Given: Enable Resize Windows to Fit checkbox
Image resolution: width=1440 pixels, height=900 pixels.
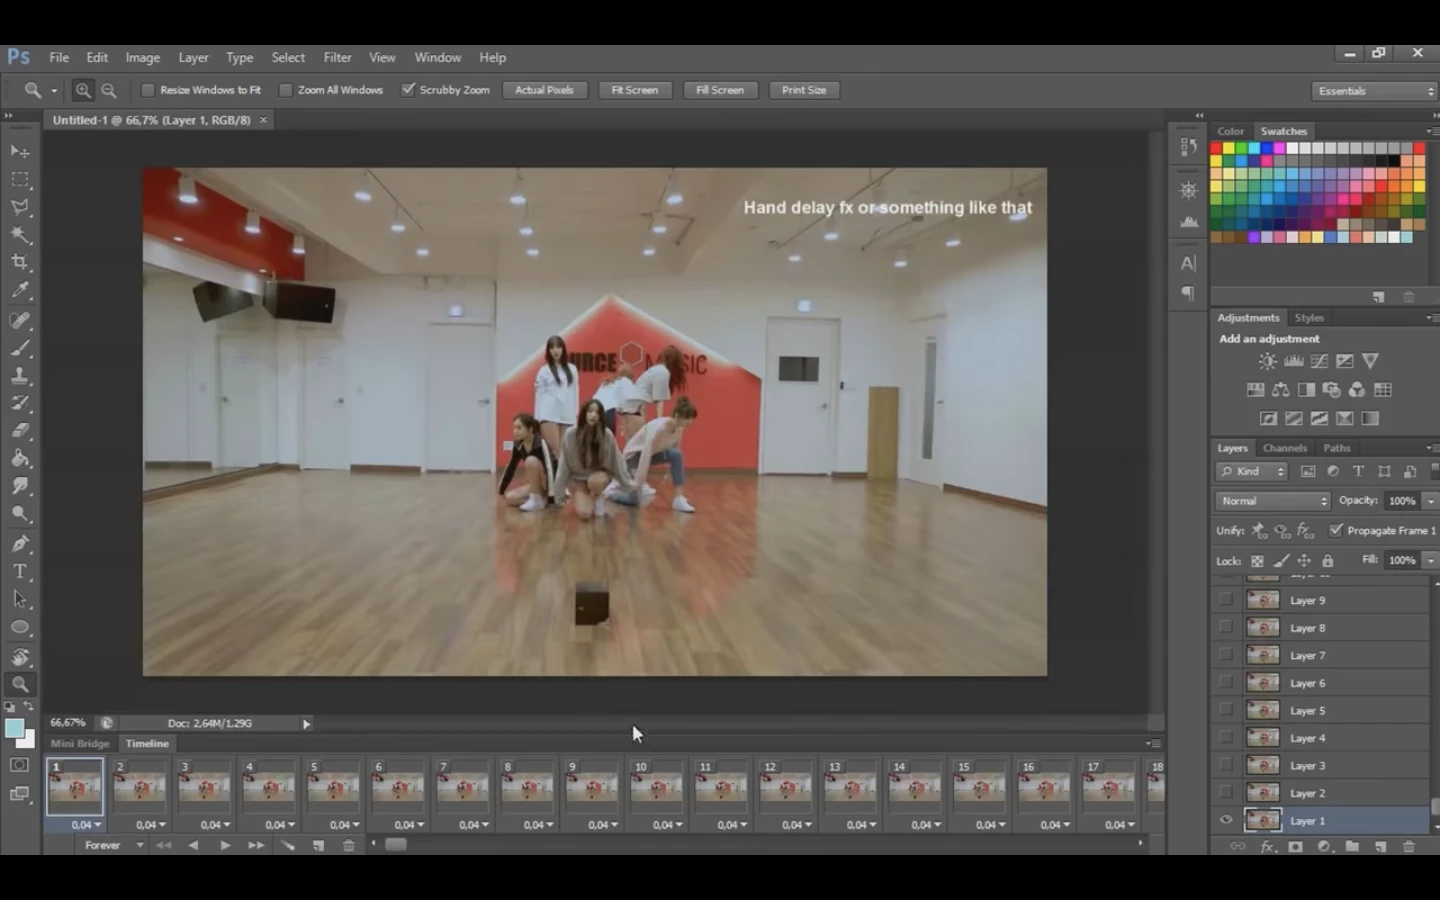Looking at the screenshot, I should (x=148, y=90).
